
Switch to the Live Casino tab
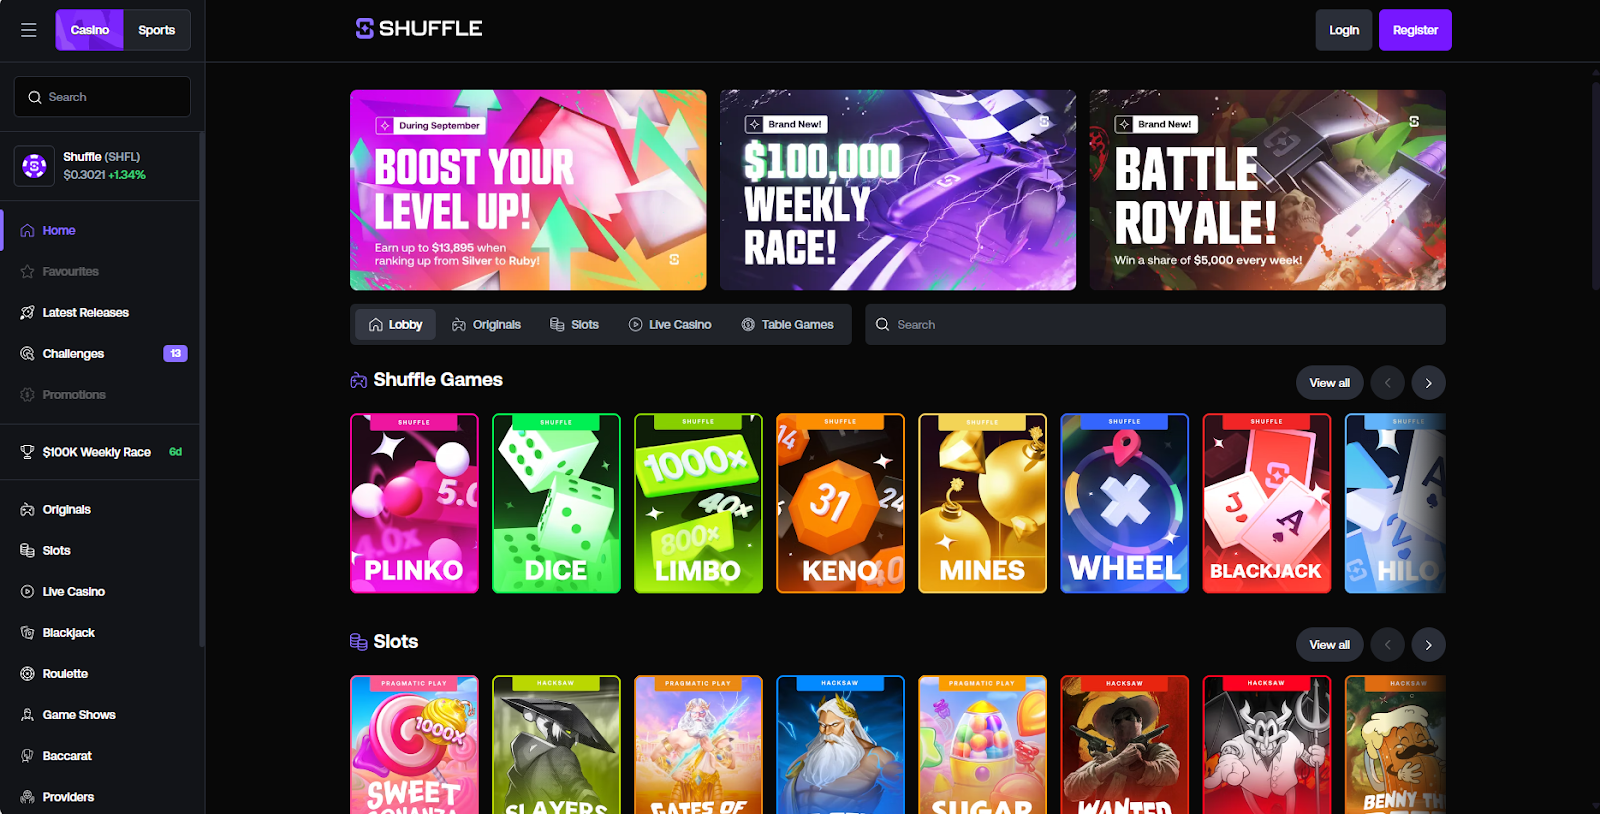coord(670,324)
